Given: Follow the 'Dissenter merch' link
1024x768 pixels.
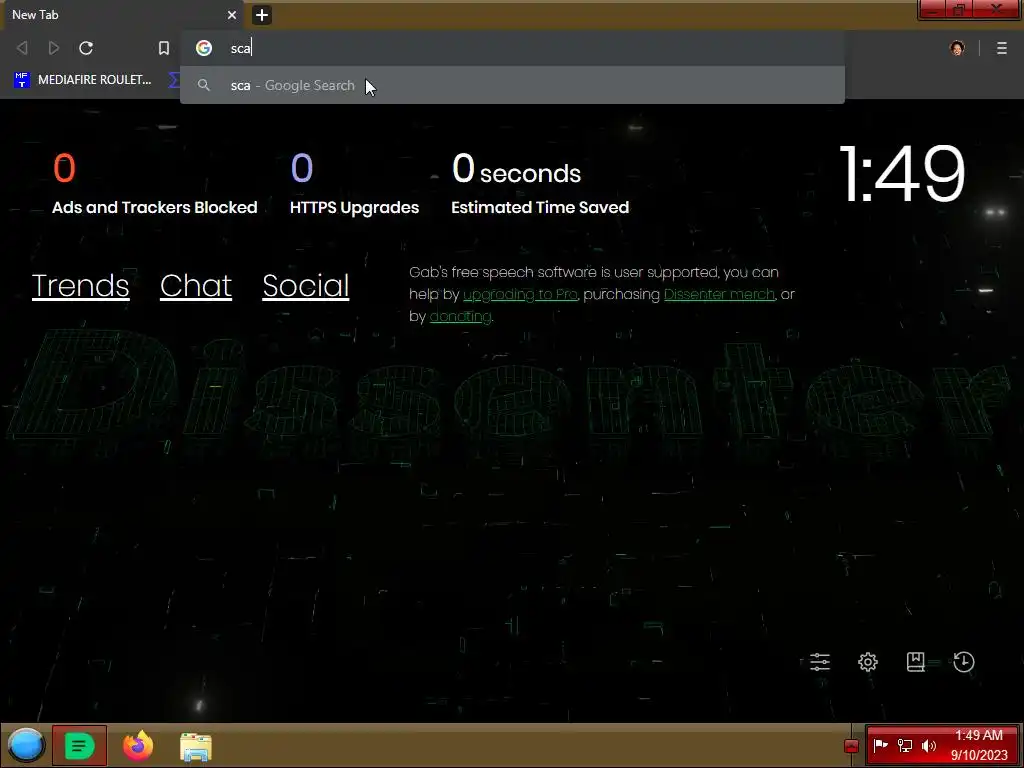Looking at the screenshot, I should [x=719, y=295].
